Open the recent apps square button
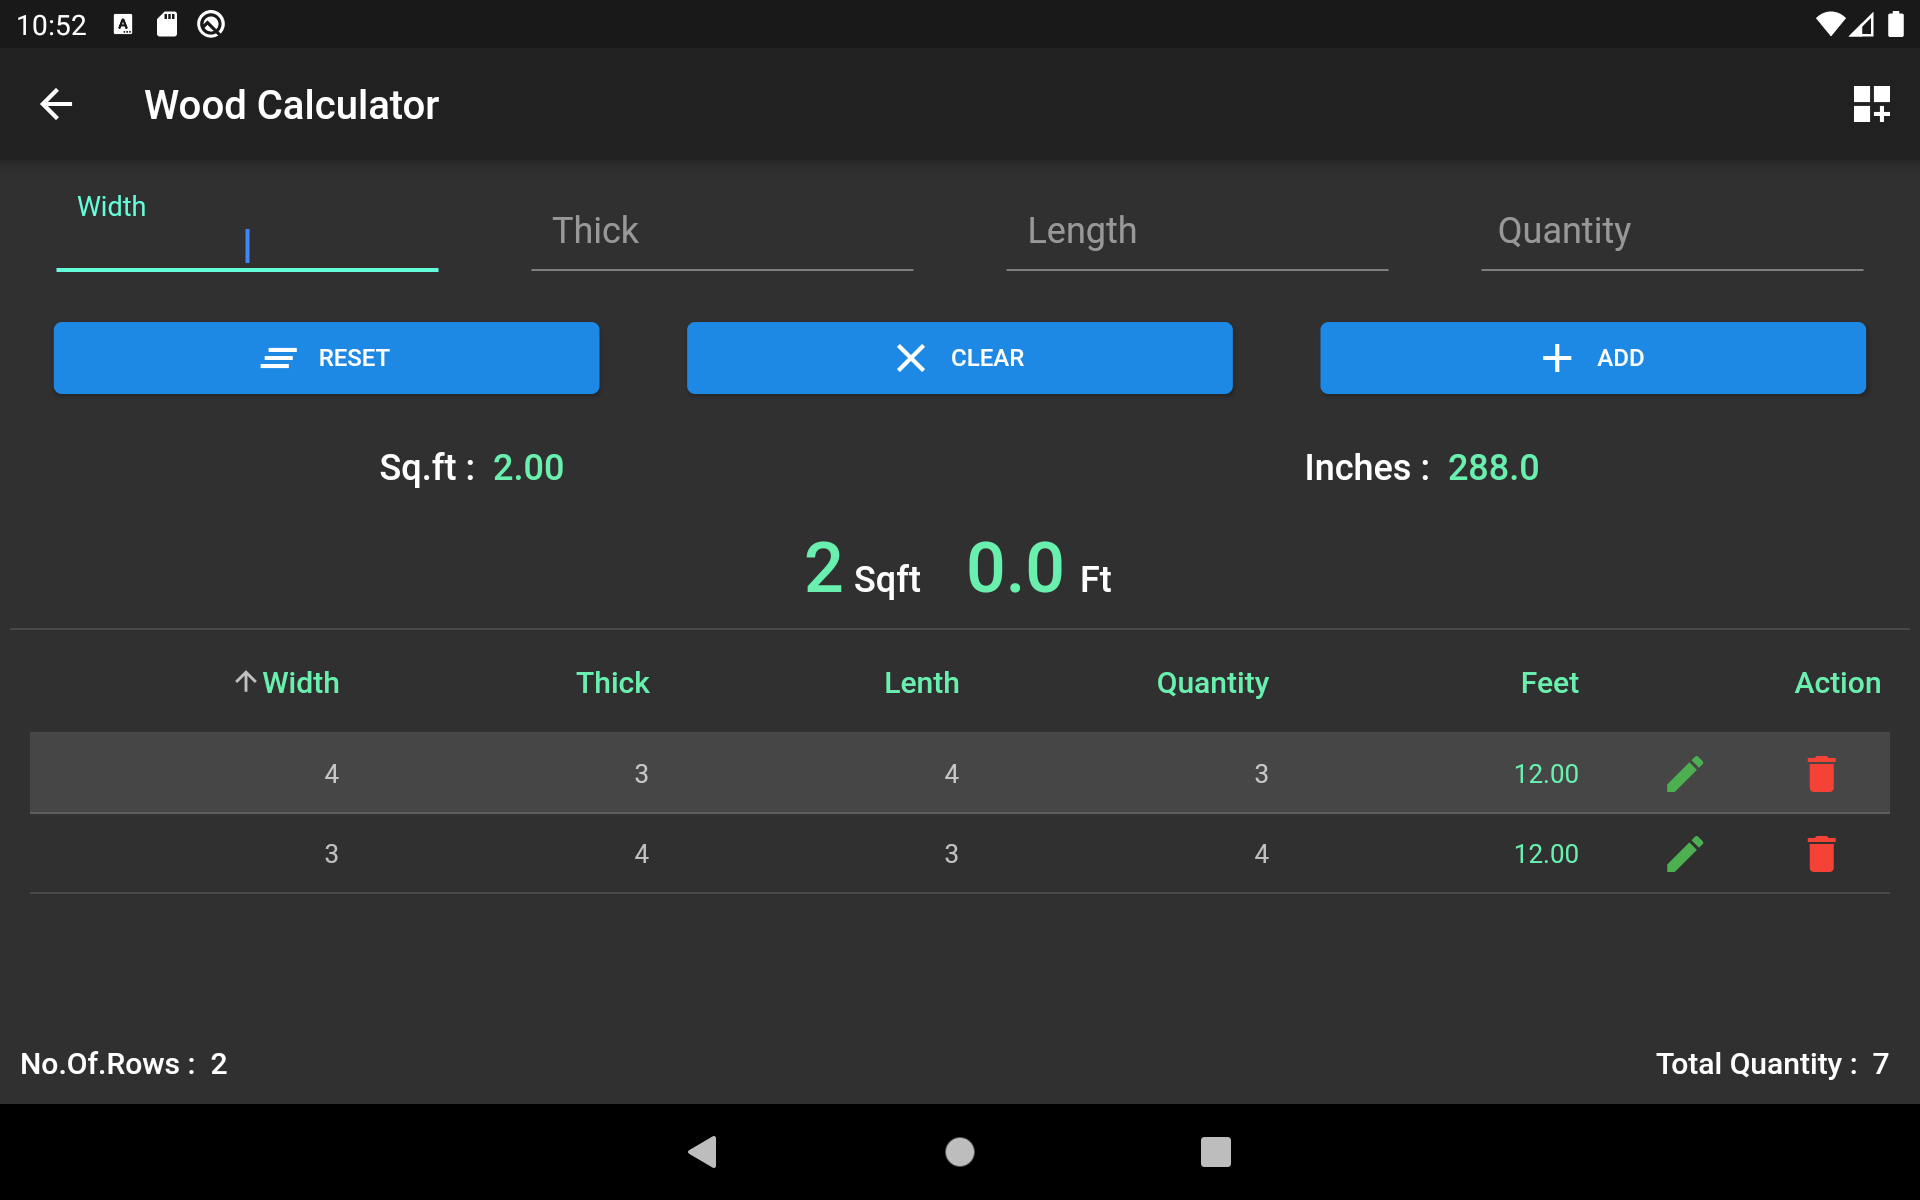Screen dimensions: 1920x1200 click(1215, 1152)
